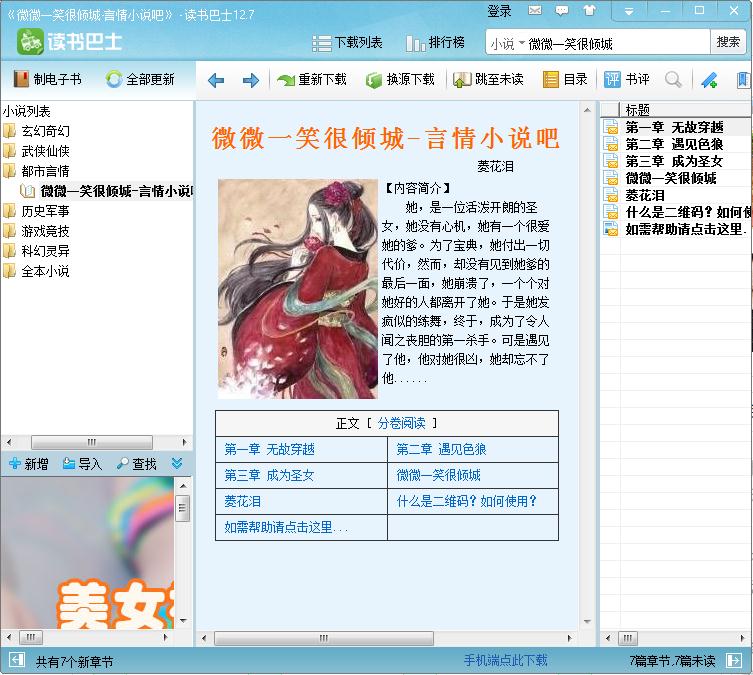Collapse left panel with status bar arrow icon
The image size is (753, 675).
tap(17, 660)
